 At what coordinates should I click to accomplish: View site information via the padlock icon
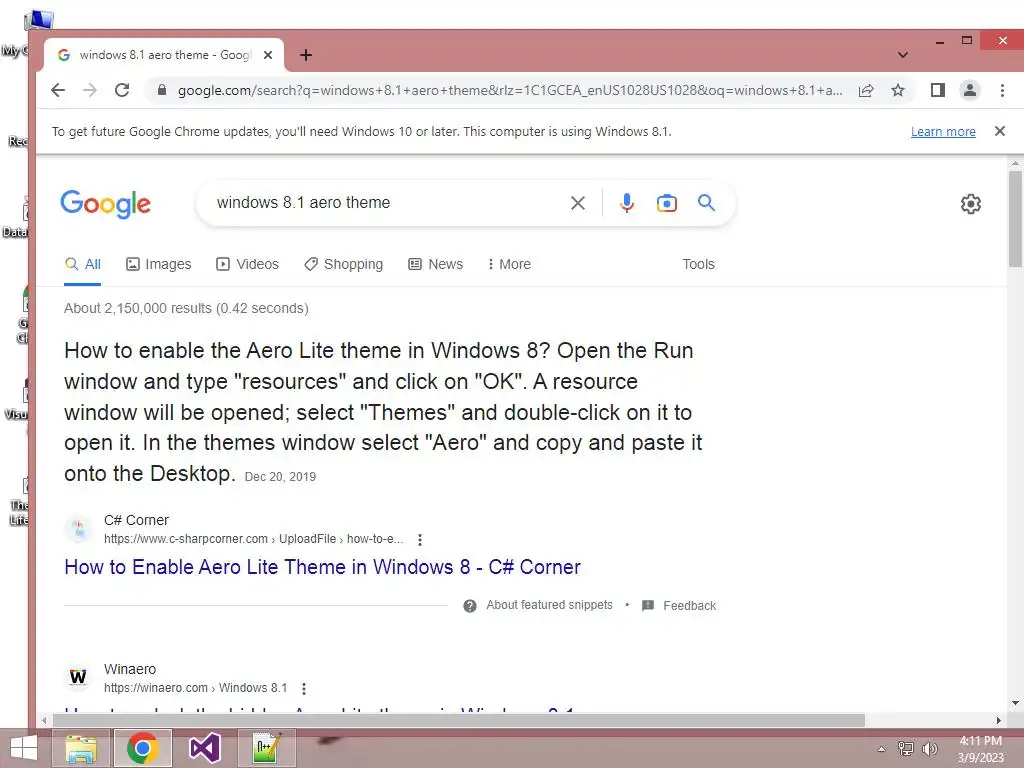(x=162, y=90)
